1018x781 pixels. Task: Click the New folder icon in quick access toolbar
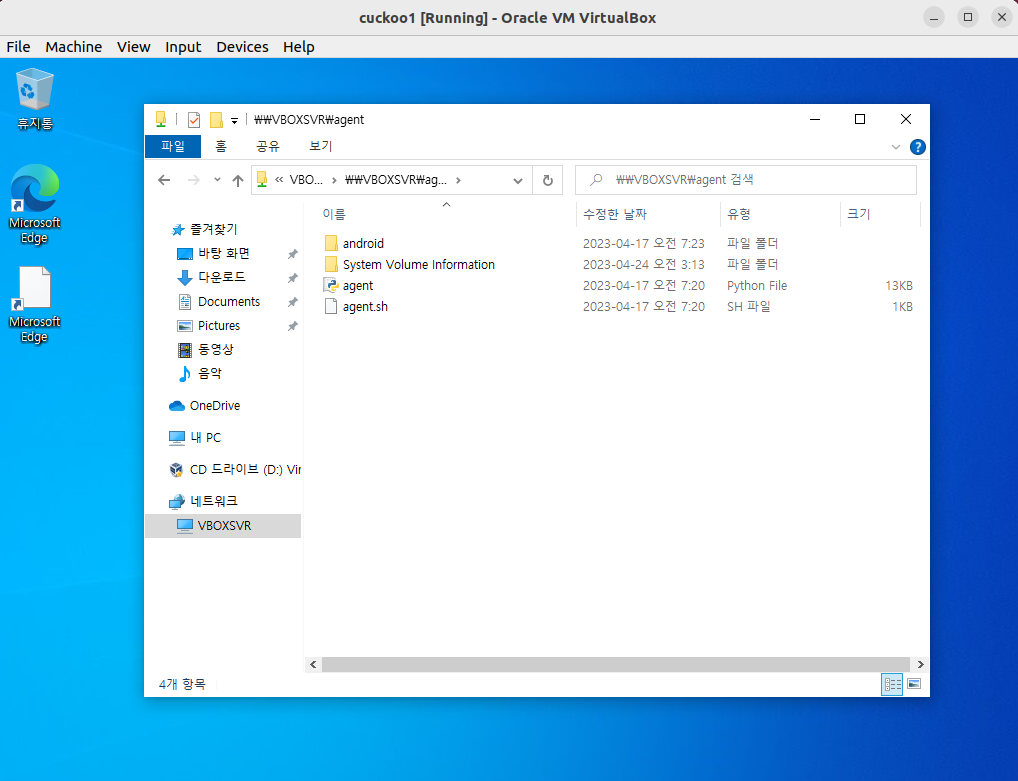[216, 119]
